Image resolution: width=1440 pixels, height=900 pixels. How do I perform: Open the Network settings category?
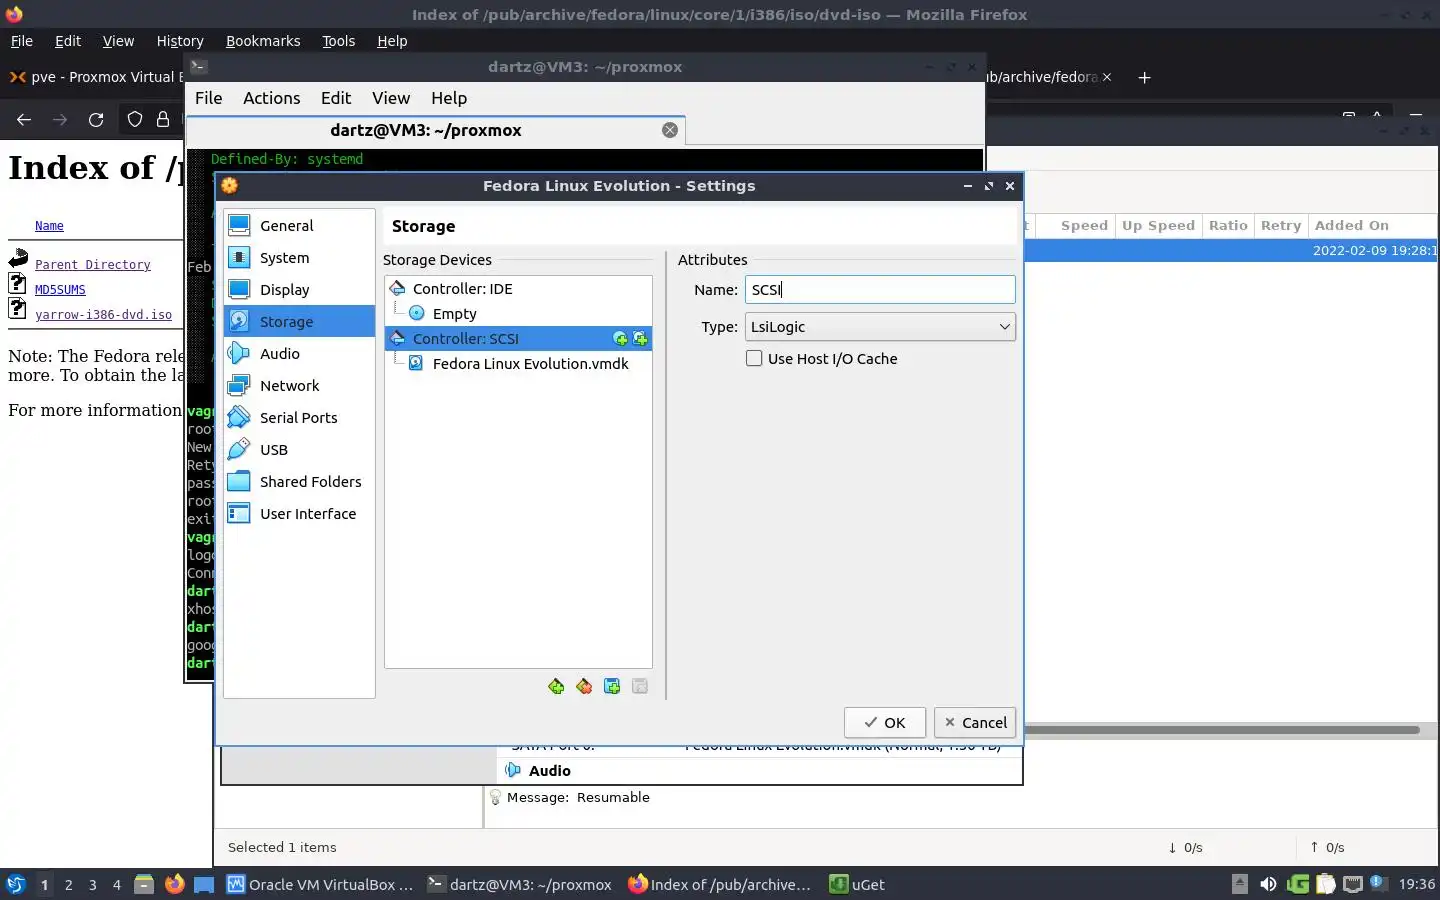click(x=299, y=386)
